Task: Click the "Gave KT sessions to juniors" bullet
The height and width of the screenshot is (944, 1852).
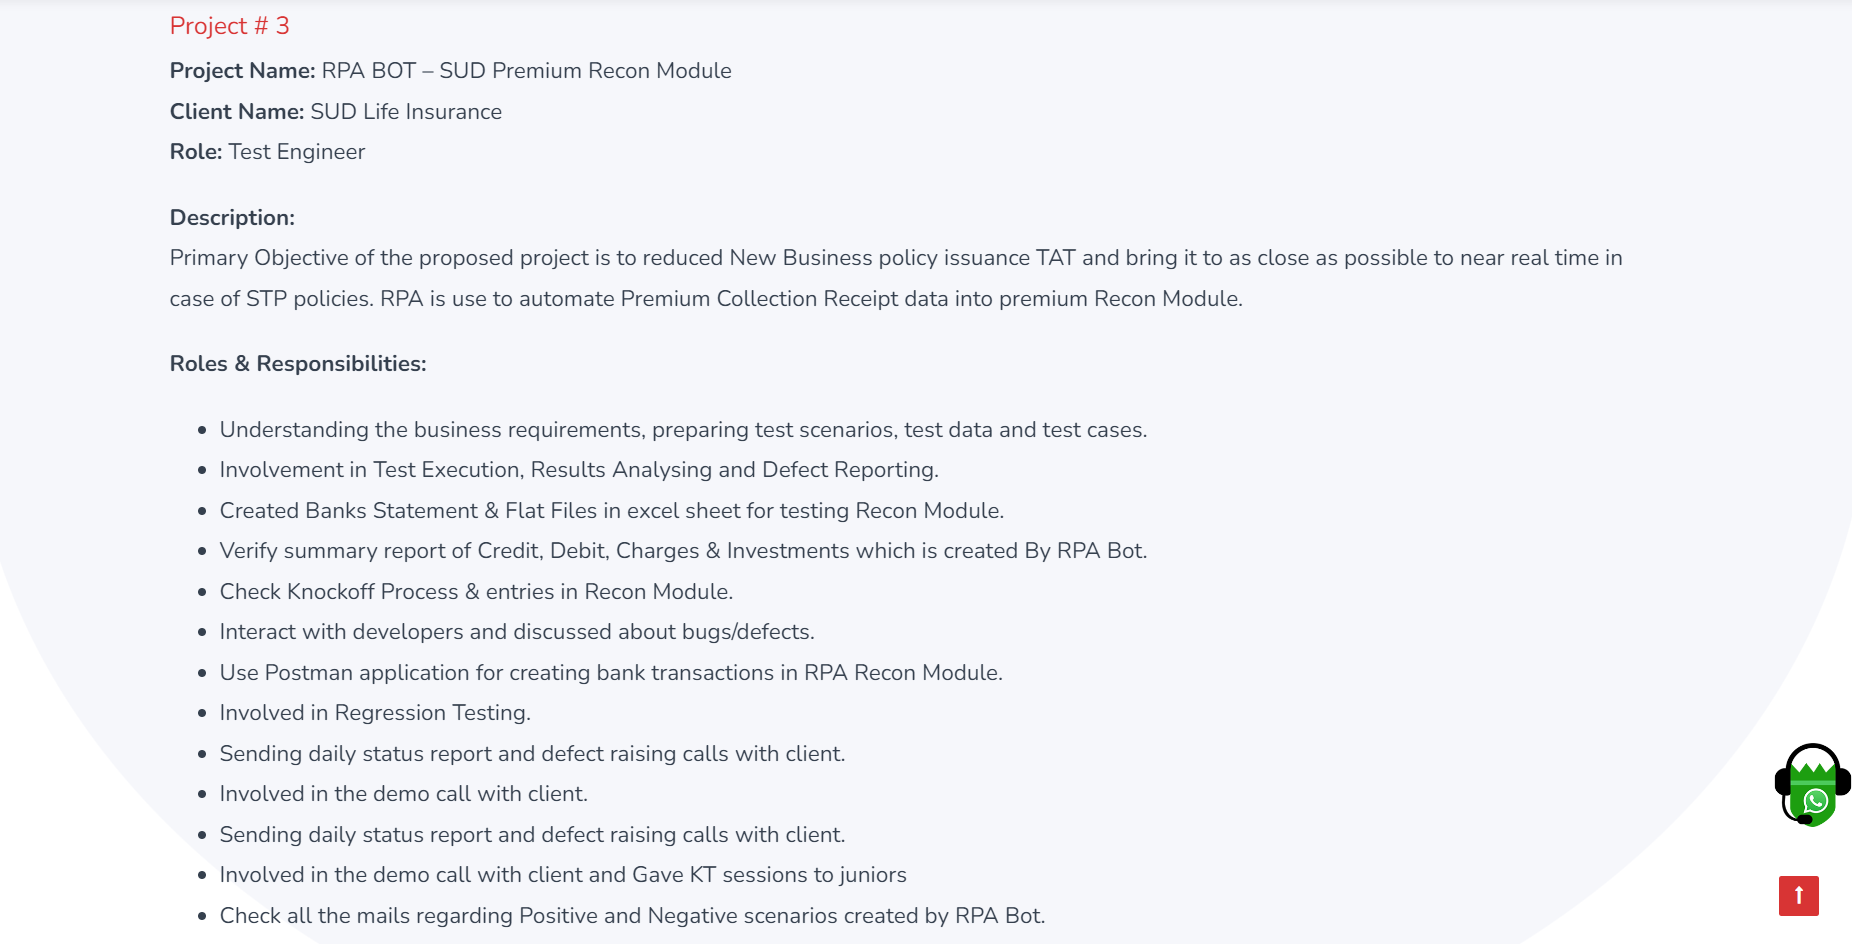Action: tap(563, 875)
